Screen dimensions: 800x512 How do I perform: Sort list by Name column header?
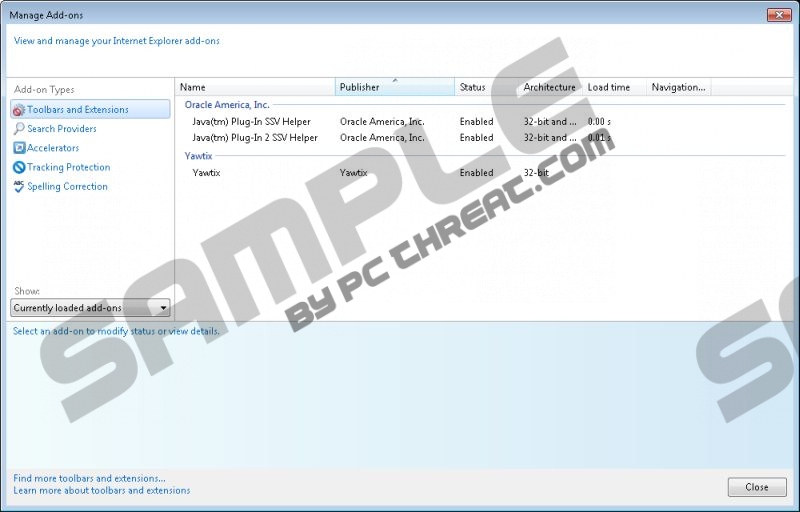coord(255,87)
